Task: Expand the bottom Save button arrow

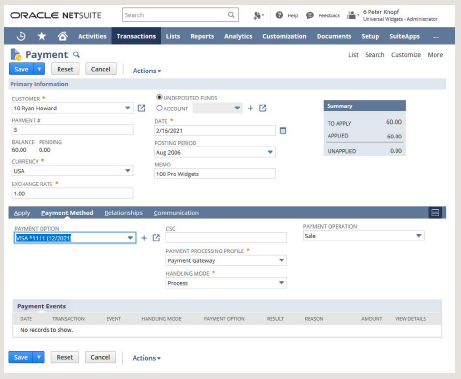Action: coord(39,357)
